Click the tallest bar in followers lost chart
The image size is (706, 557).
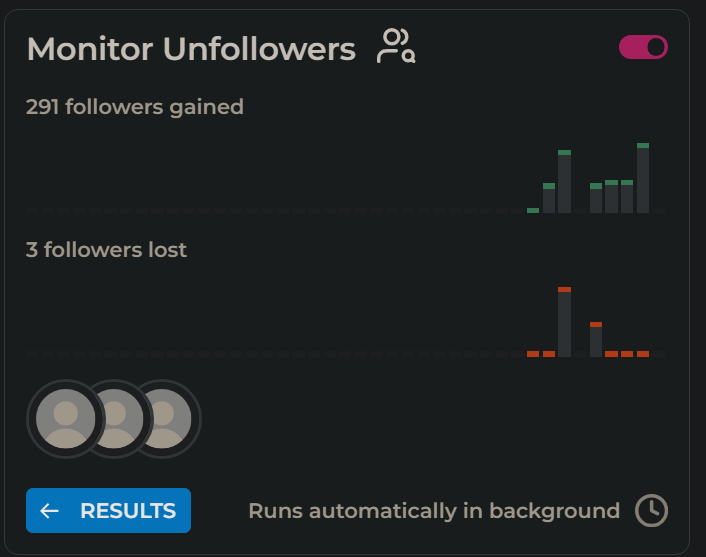click(565, 322)
